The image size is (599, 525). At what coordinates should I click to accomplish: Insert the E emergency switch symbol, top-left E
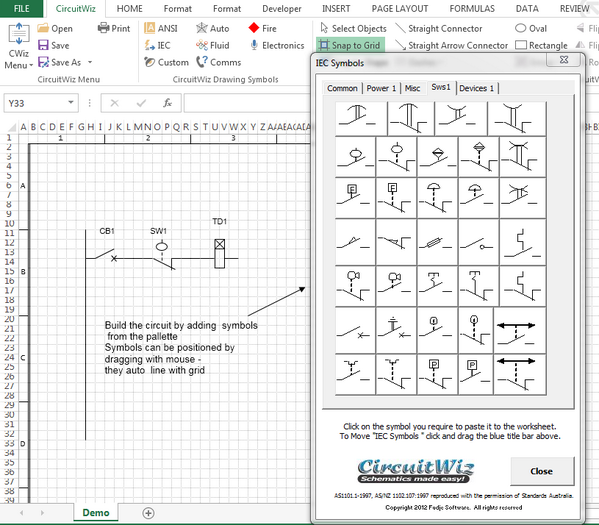pyautogui.click(x=355, y=198)
